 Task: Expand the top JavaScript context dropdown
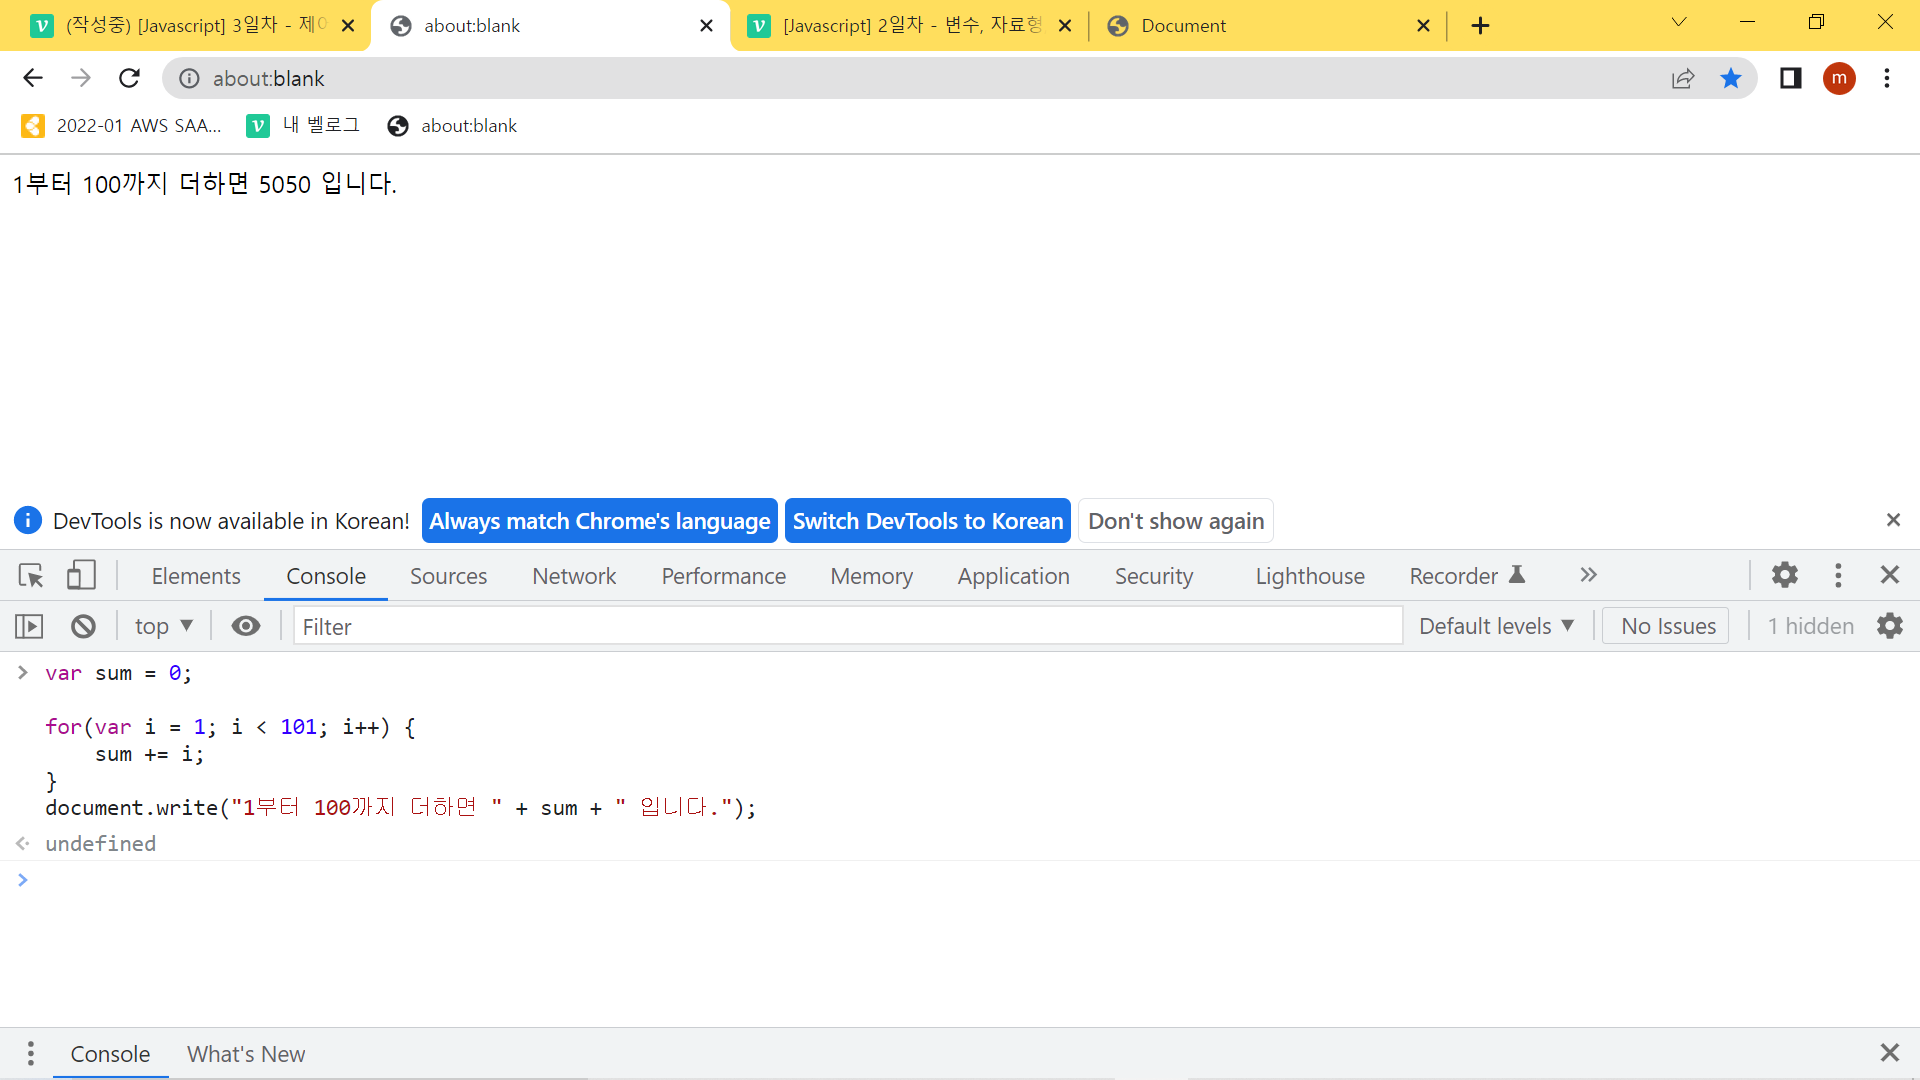click(x=163, y=626)
